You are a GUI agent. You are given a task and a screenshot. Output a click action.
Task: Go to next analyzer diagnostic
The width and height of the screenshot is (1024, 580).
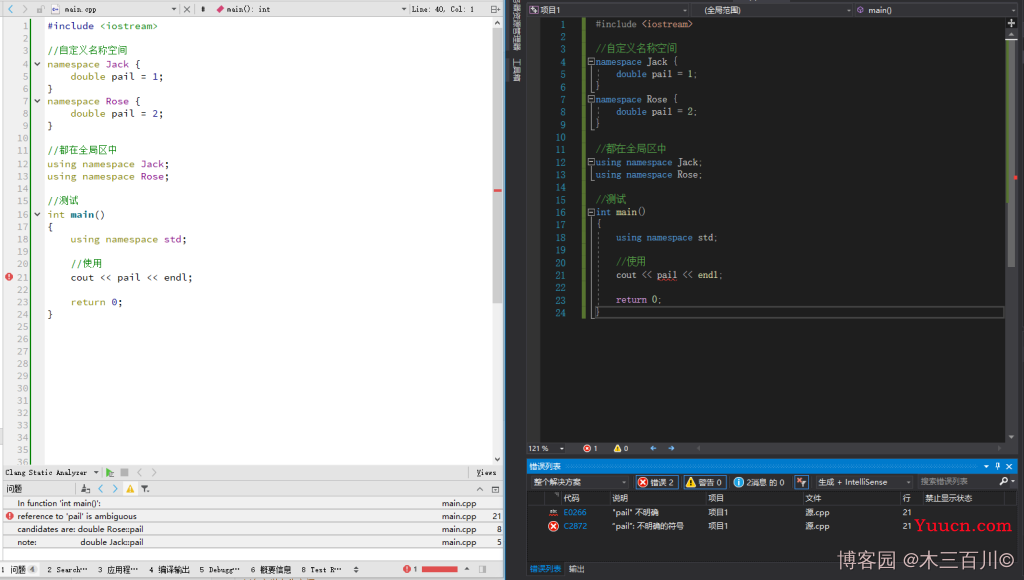(x=154, y=472)
